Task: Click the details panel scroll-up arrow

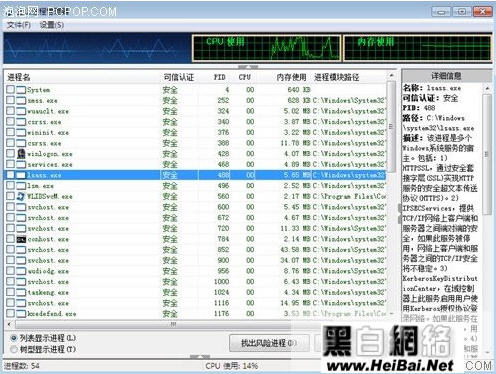Action: point(487,88)
